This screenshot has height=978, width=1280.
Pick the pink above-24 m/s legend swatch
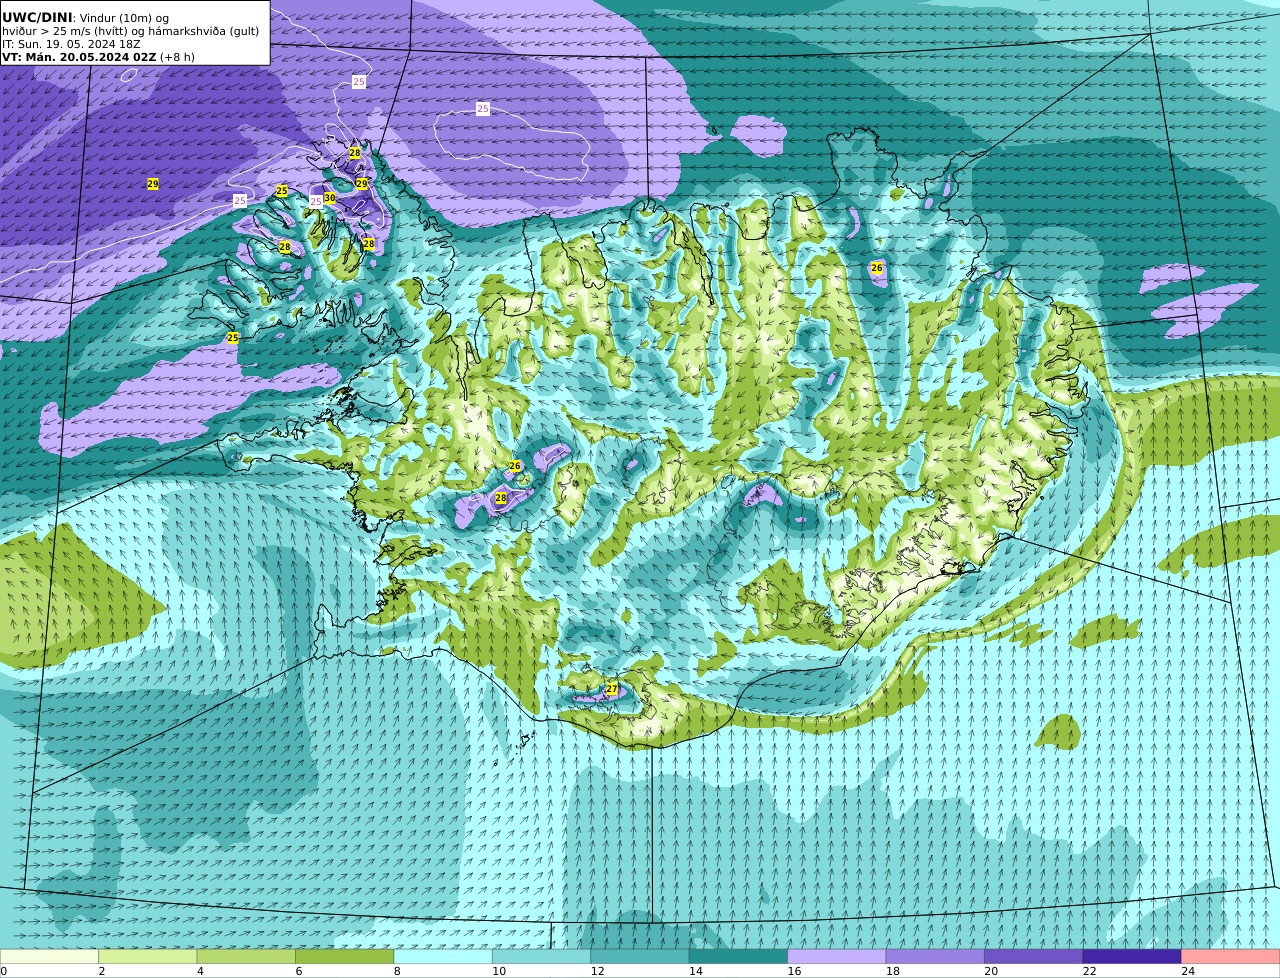click(x=1231, y=957)
